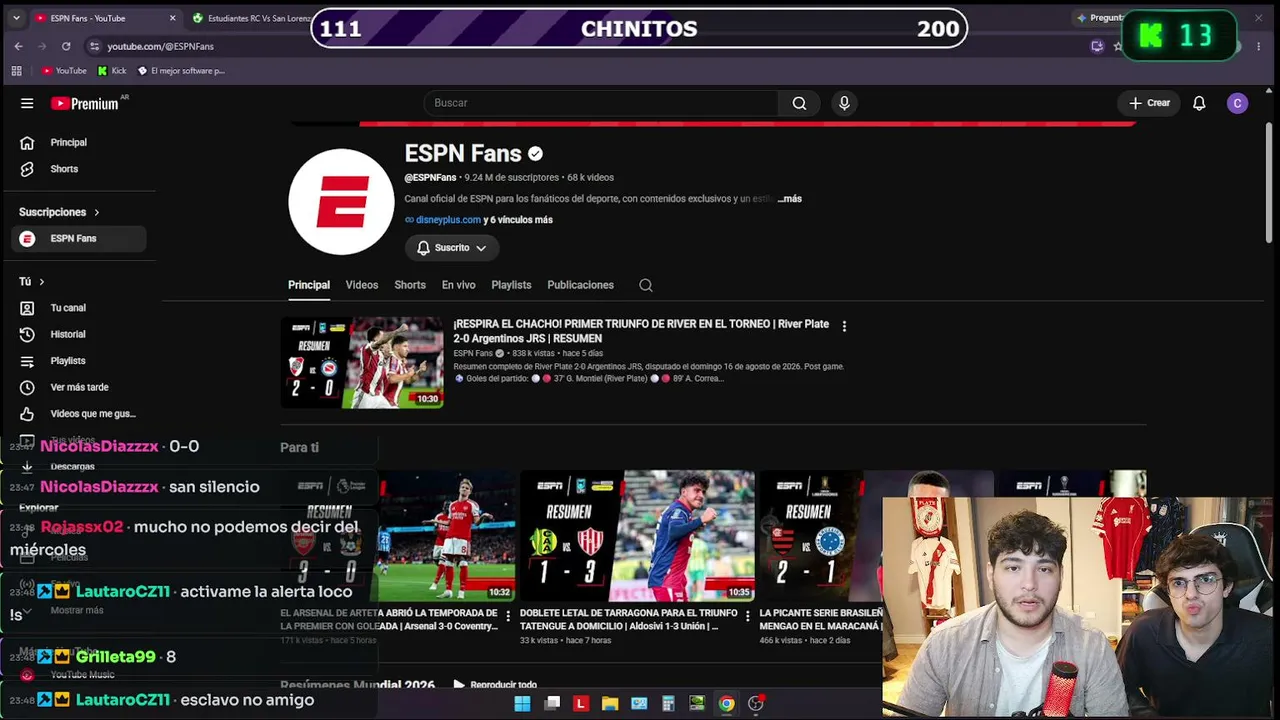Screen dimensions: 1280x720
Task: Open the Calculator from the taskbar
Action: [668, 704]
